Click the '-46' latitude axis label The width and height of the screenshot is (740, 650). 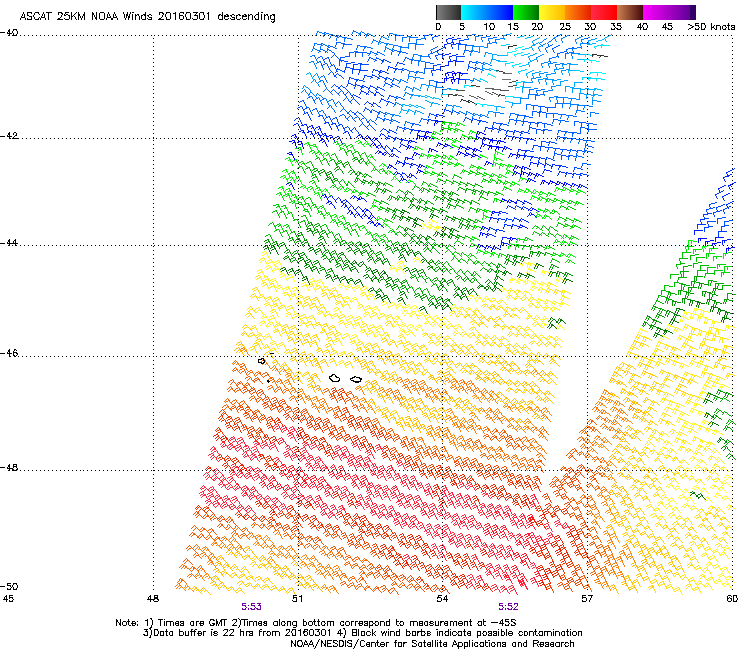click(9, 354)
